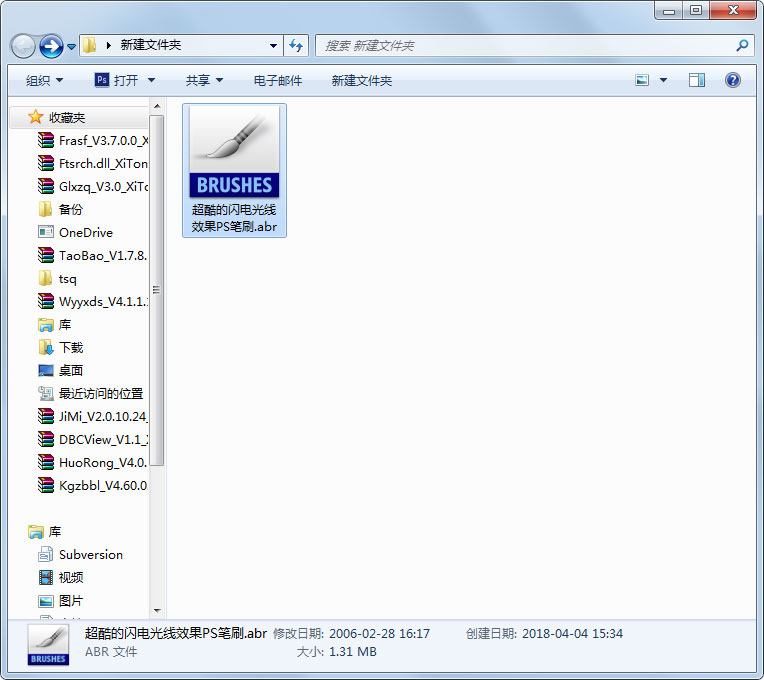The width and height of the screenshot is (764, 680).
Task: Click the Forward navigation arrow button
Action: pos(51,46)
